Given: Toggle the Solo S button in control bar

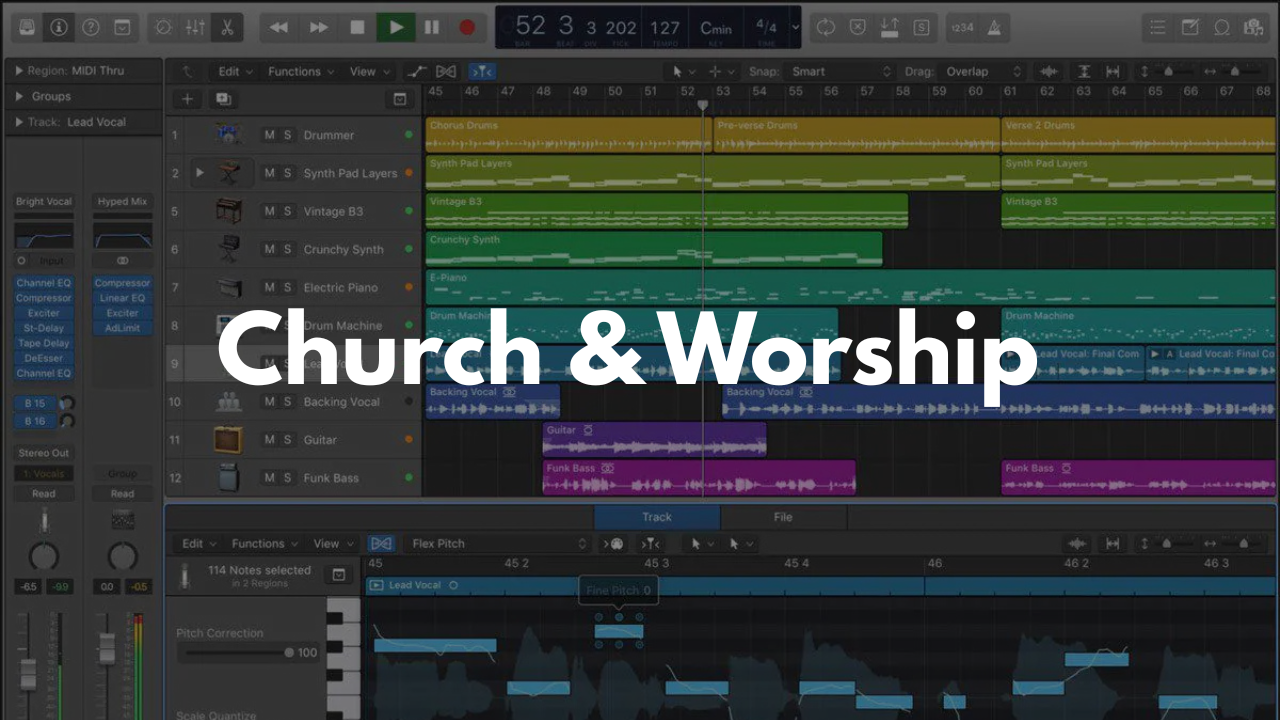Looking at the screenshot, I should click(921, 27).
